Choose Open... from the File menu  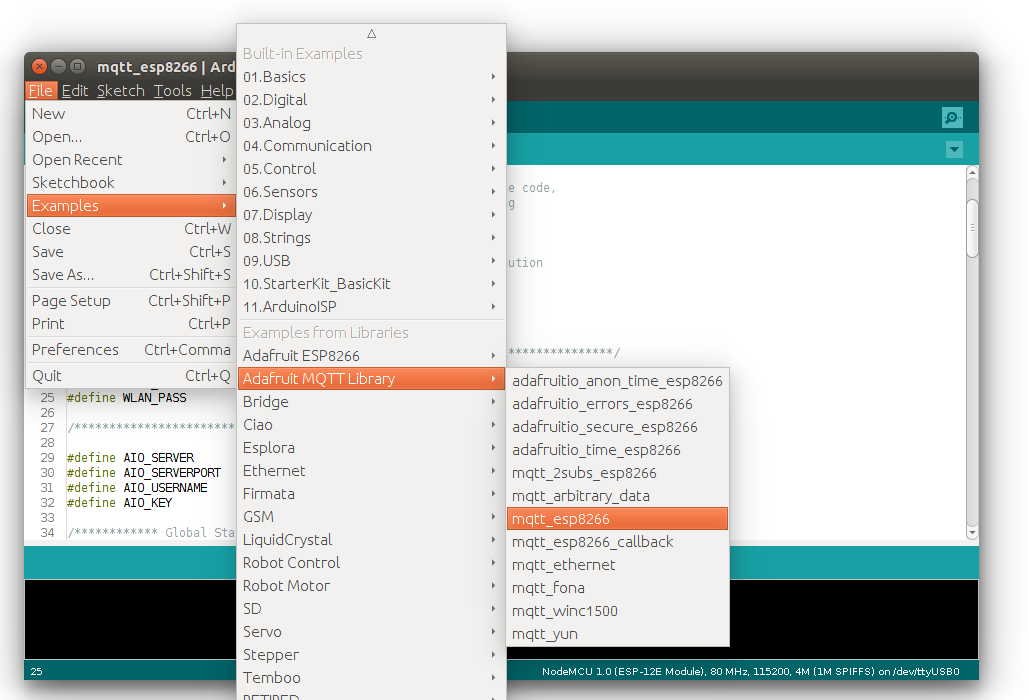131,136
